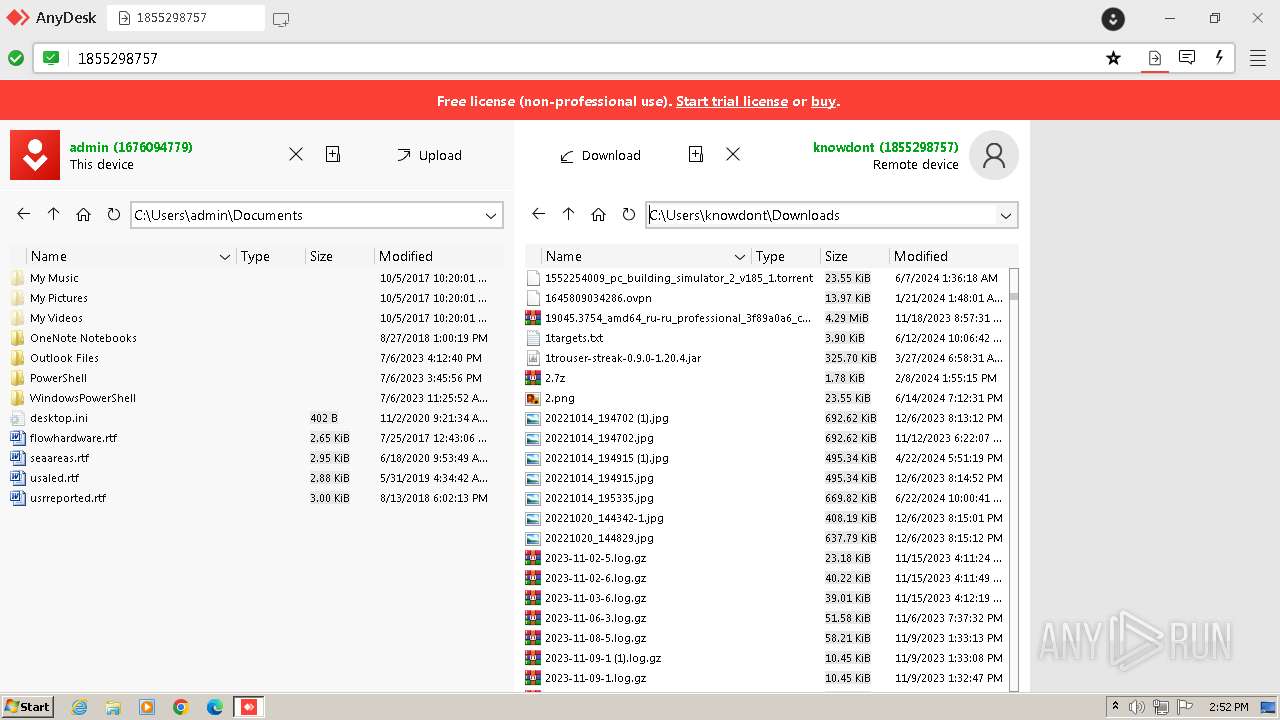Open the chat icon in toolbar
Viewport: 1280px width, 720px height.
click(1187, 58)
